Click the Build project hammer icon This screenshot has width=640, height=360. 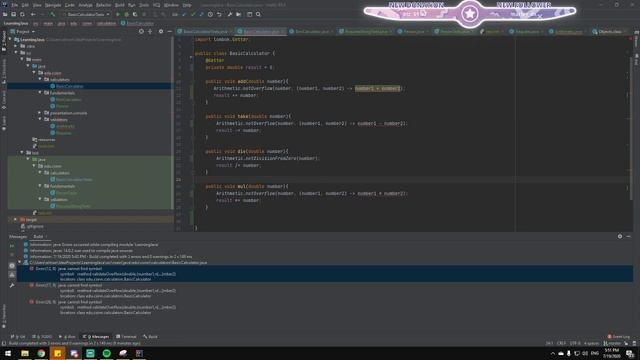(52, 14)
